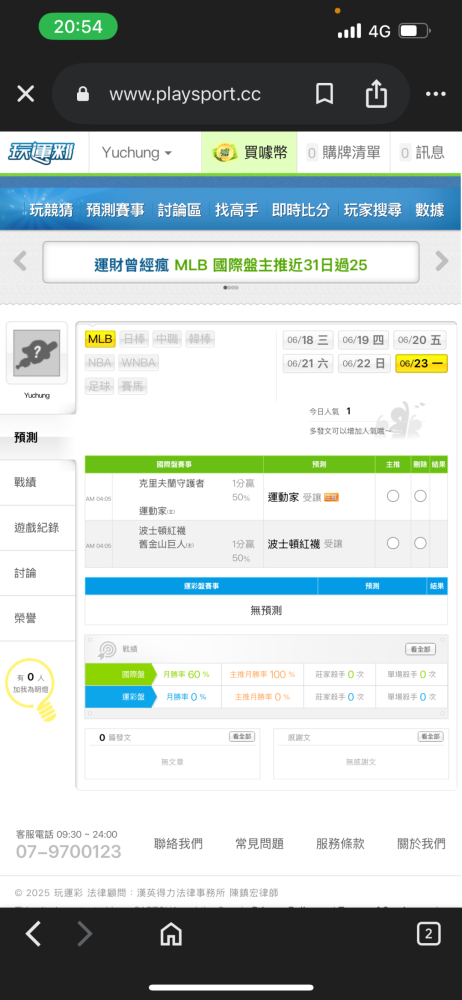Open 購牌清單 list
This screenshot has height=1000, width=462.
[344, 152]
